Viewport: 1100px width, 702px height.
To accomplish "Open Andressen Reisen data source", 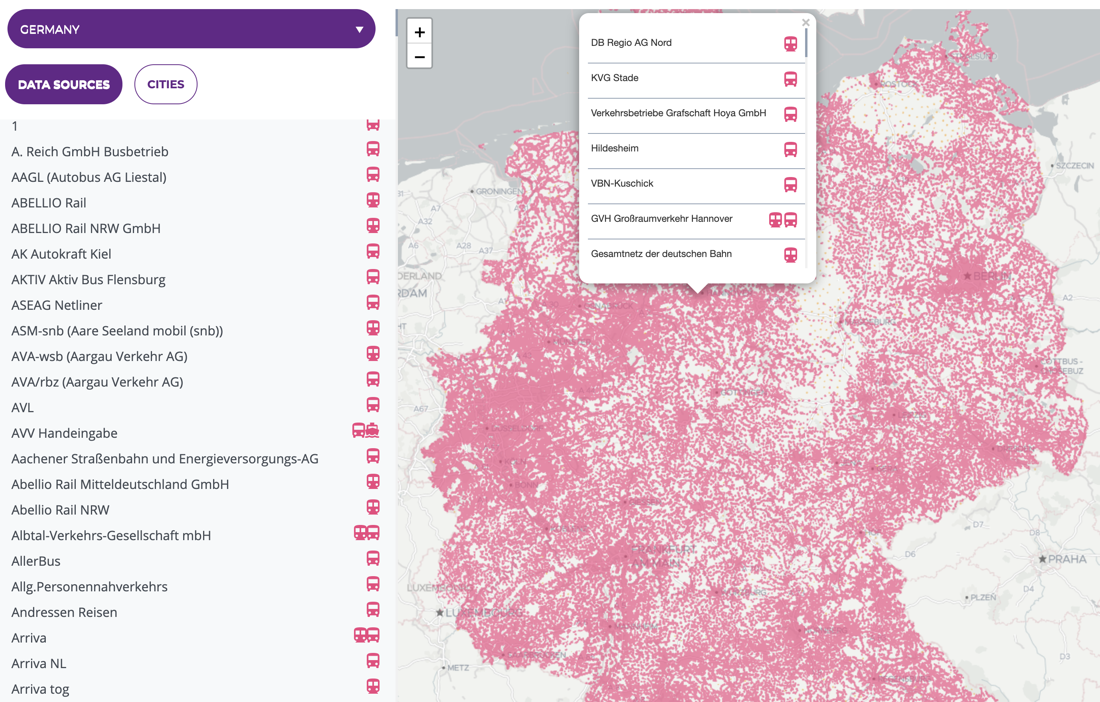I will pos(65,612).
